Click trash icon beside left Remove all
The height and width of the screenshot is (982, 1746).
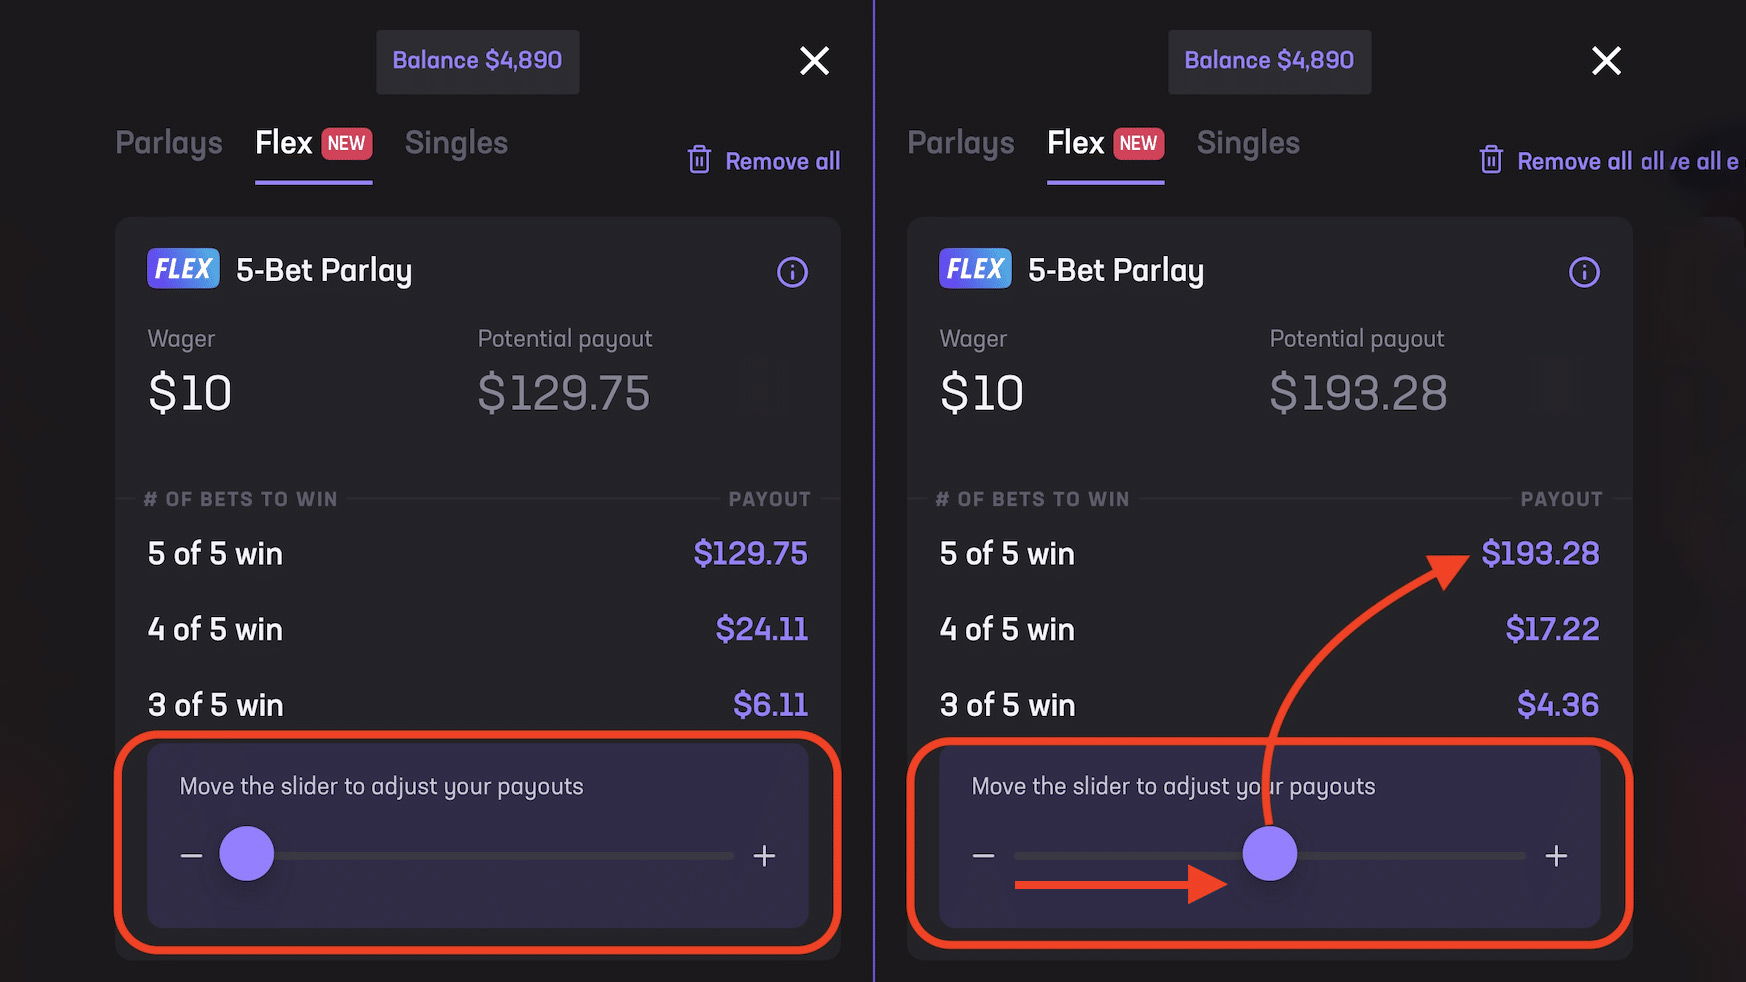coord(699,160)
